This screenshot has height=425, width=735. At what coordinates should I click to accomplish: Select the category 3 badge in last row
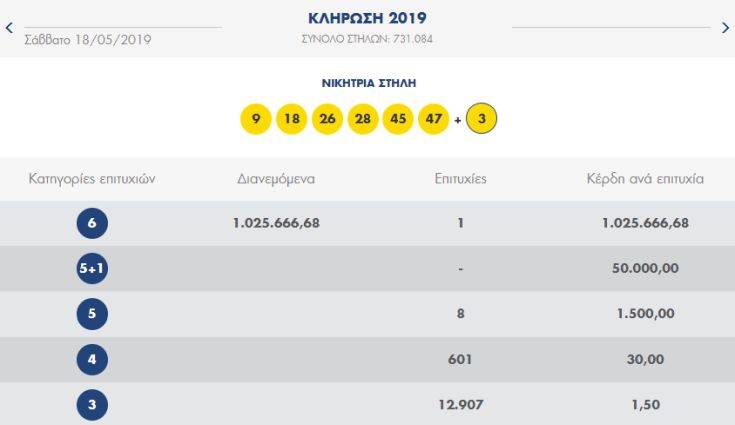pos(92,405)
